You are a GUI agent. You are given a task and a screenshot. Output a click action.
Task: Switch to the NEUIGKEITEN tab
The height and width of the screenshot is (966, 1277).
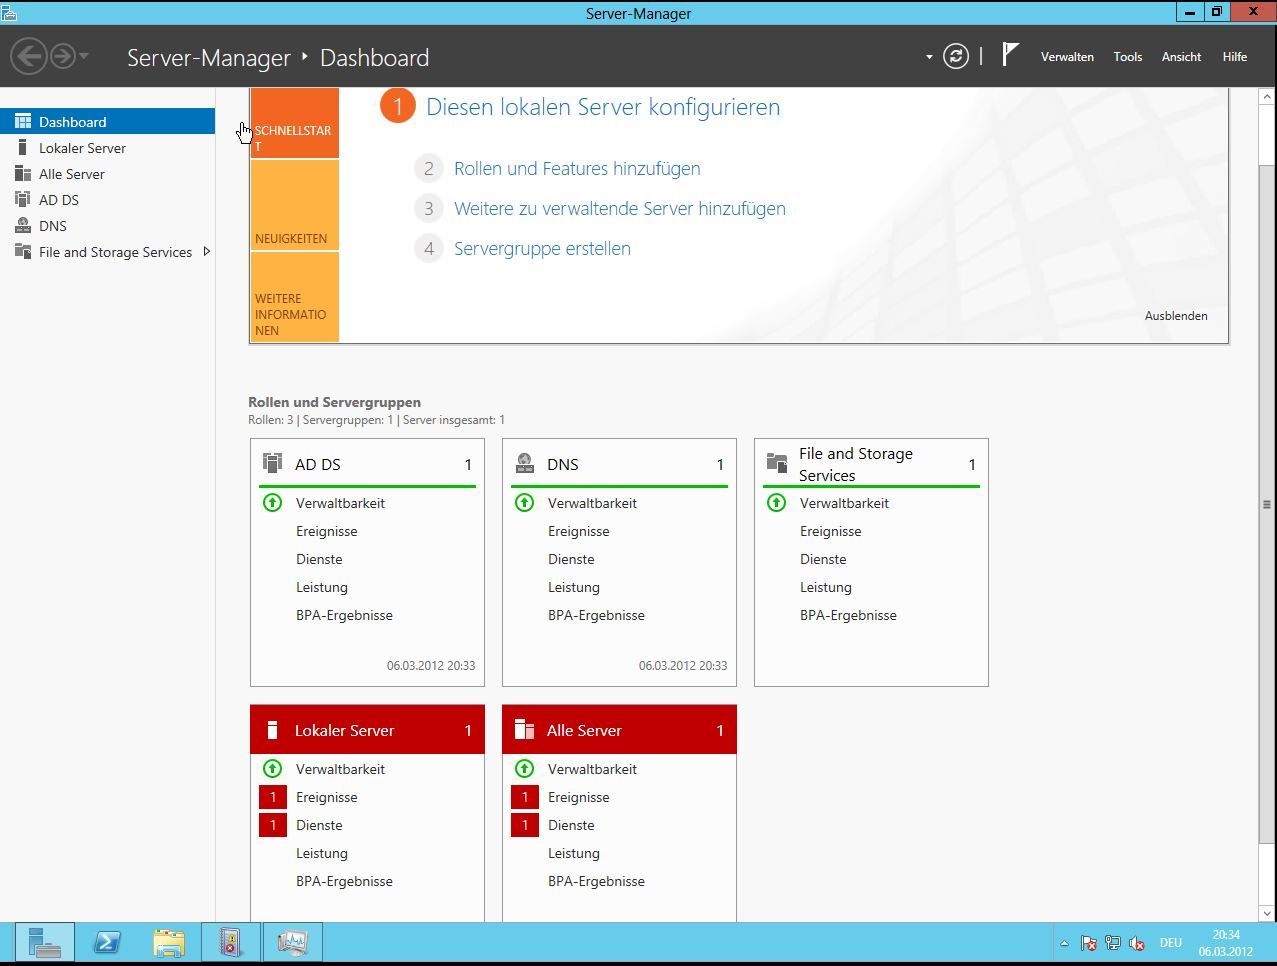coord(294,205)
